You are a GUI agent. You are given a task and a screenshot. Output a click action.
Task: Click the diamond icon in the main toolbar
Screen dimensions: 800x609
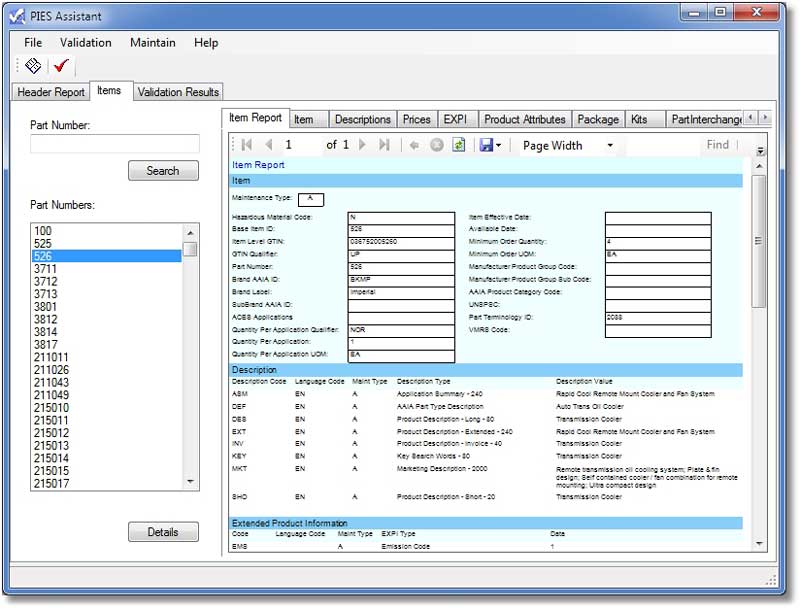click(33, 66)
